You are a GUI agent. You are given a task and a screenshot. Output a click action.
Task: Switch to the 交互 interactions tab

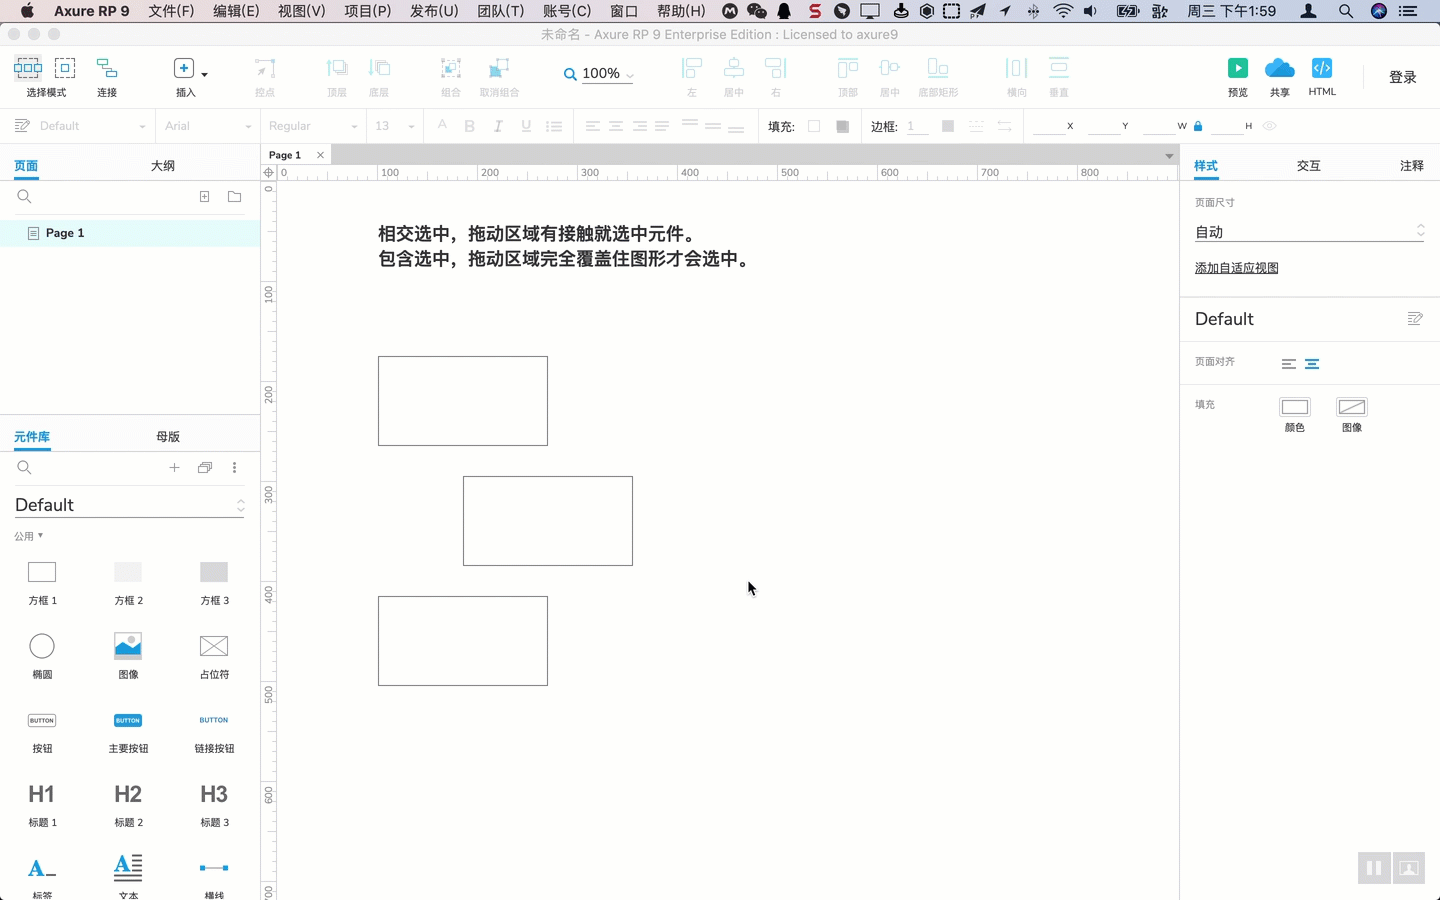[1309, 166]
